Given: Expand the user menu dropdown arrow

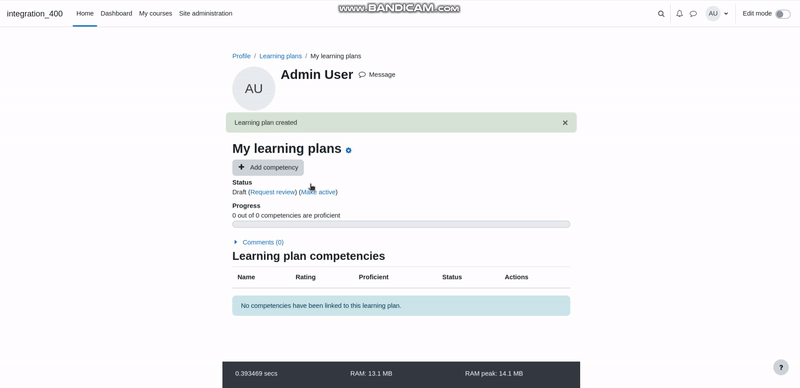Looking at the screenshot, I should point(726,14).
